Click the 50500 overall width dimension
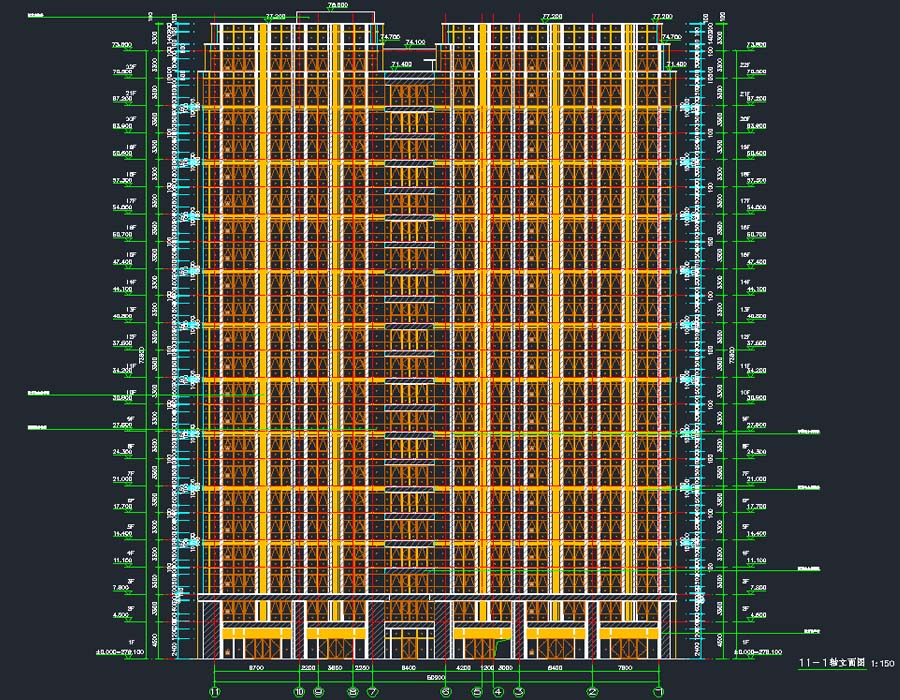Image resolution: width=900 pixels, height=700 pixels. tap(436, 678)
